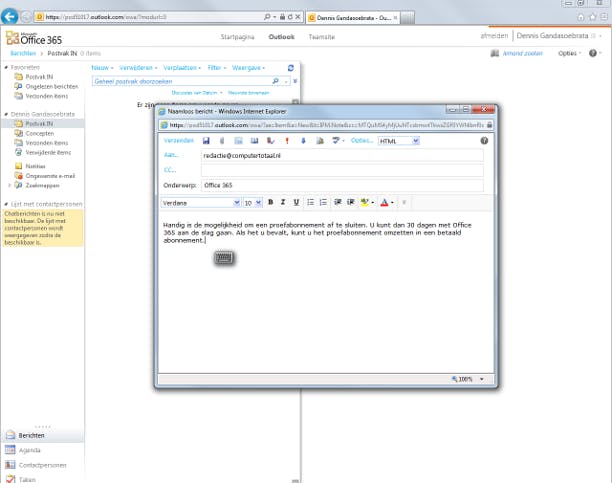Open Opties in the compose toolbar
The width and height of the screenshot is (612, 483).
coord(362,141)
